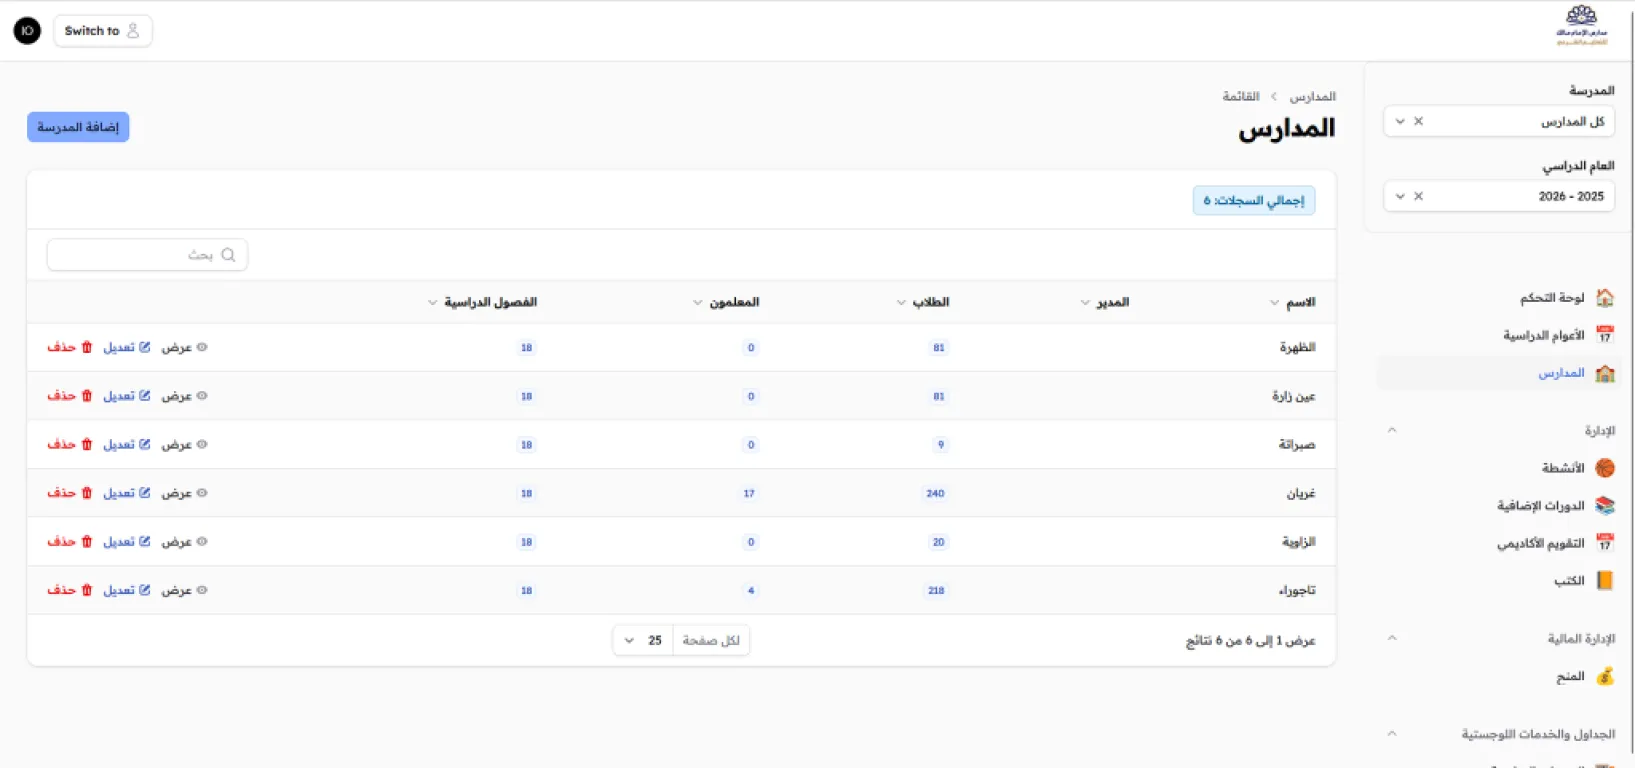The image size is (1635, 768).
Task: Edit the الظهرة school row
Action: tap(127, 348)
